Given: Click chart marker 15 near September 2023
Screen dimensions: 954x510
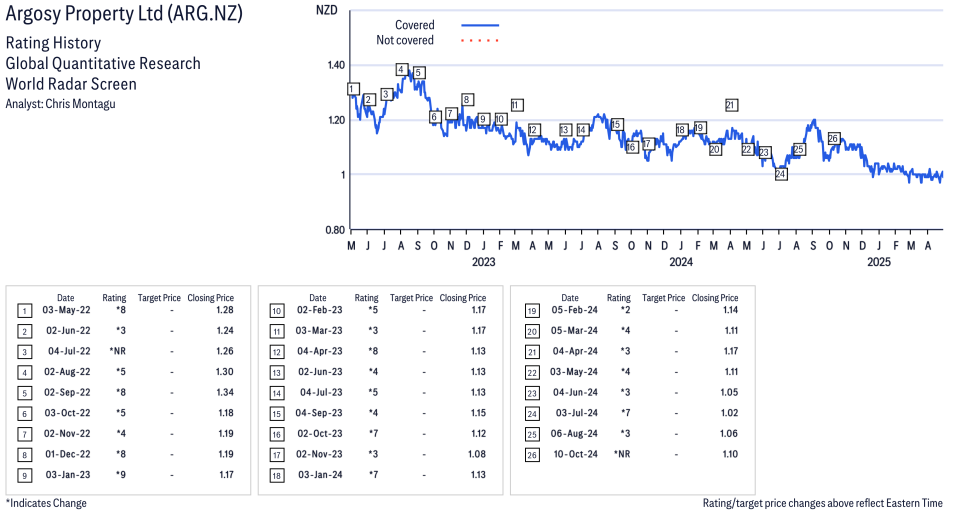Looking at the screenshot, I should point(616,125).
